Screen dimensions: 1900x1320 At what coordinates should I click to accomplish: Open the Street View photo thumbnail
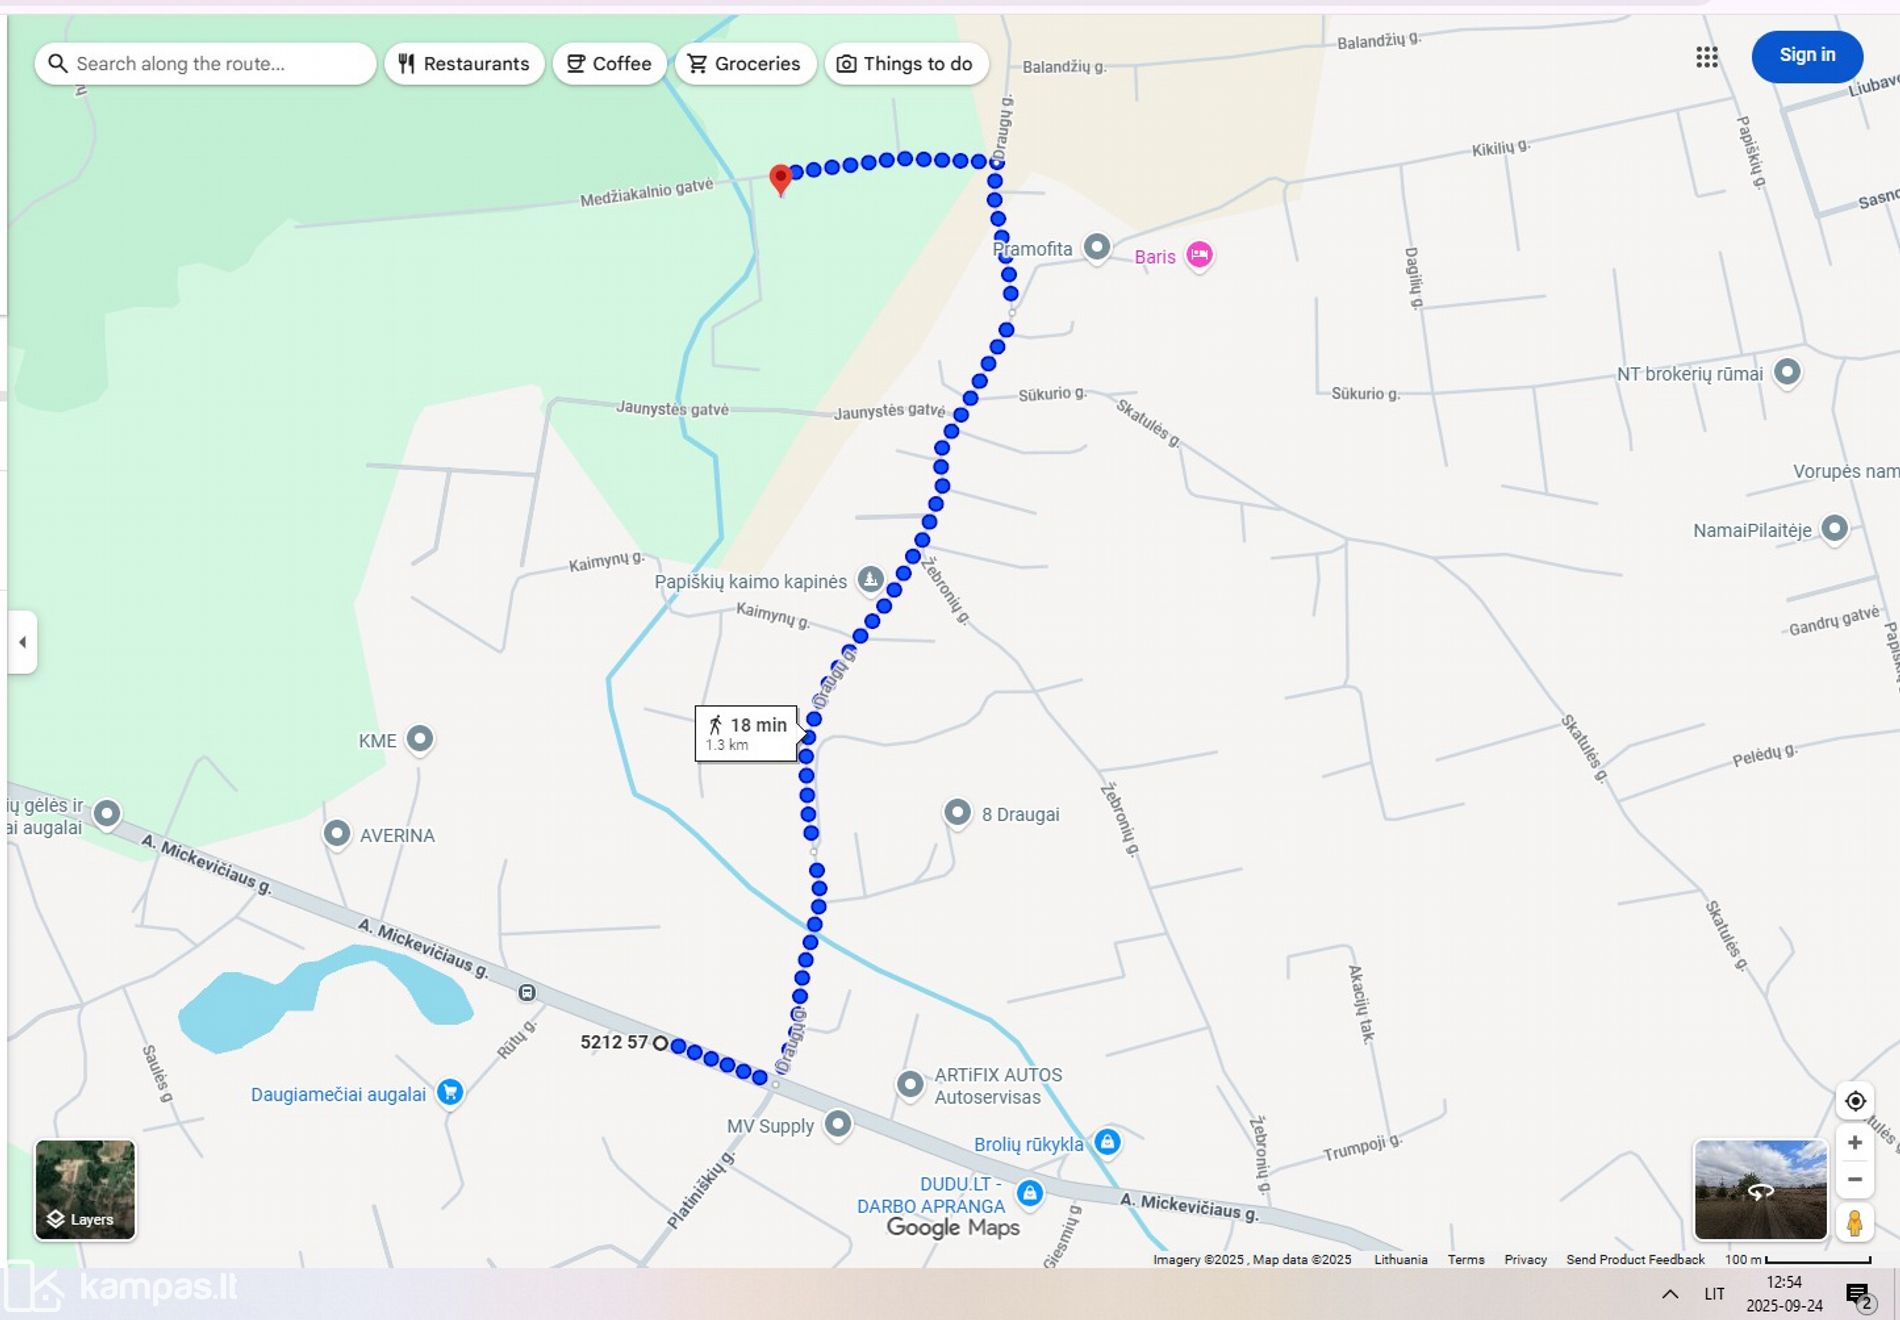1761,1190
